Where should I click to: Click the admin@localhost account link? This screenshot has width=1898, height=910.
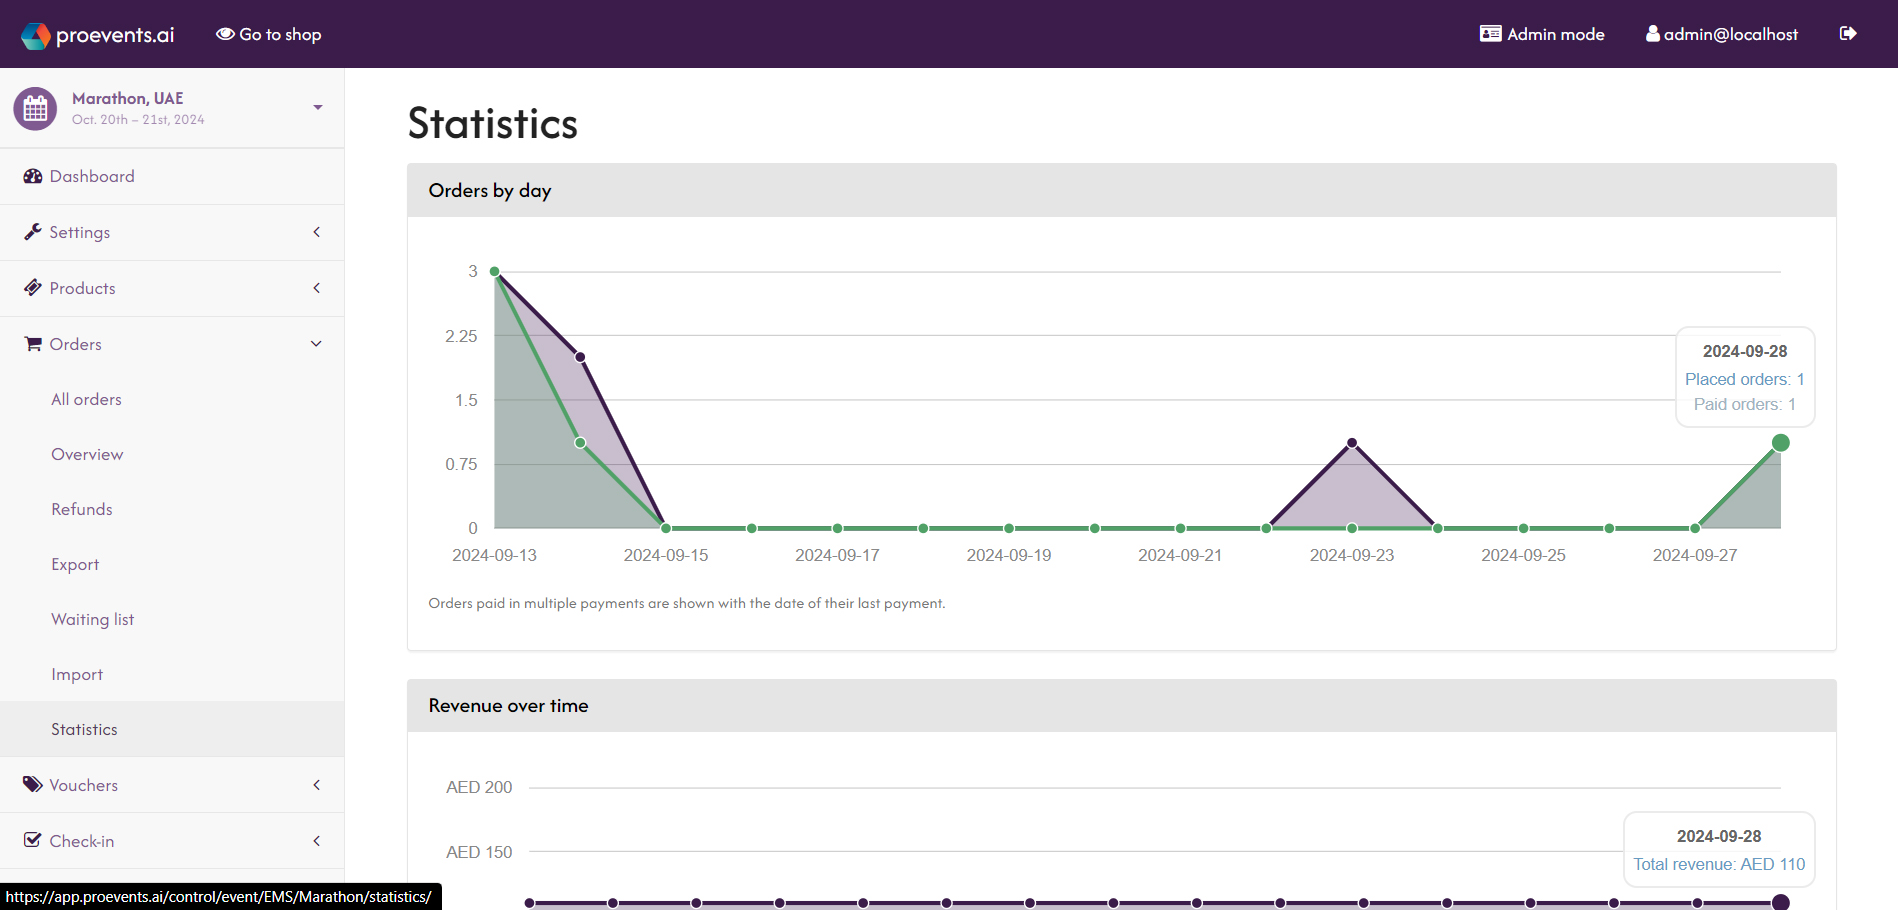click(1721, 33)
